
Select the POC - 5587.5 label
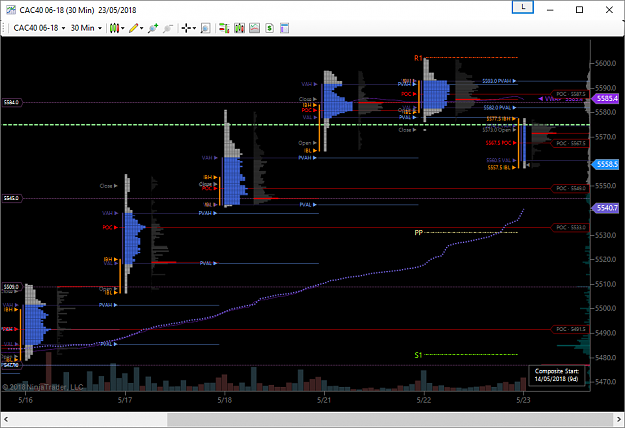[570, 94]
